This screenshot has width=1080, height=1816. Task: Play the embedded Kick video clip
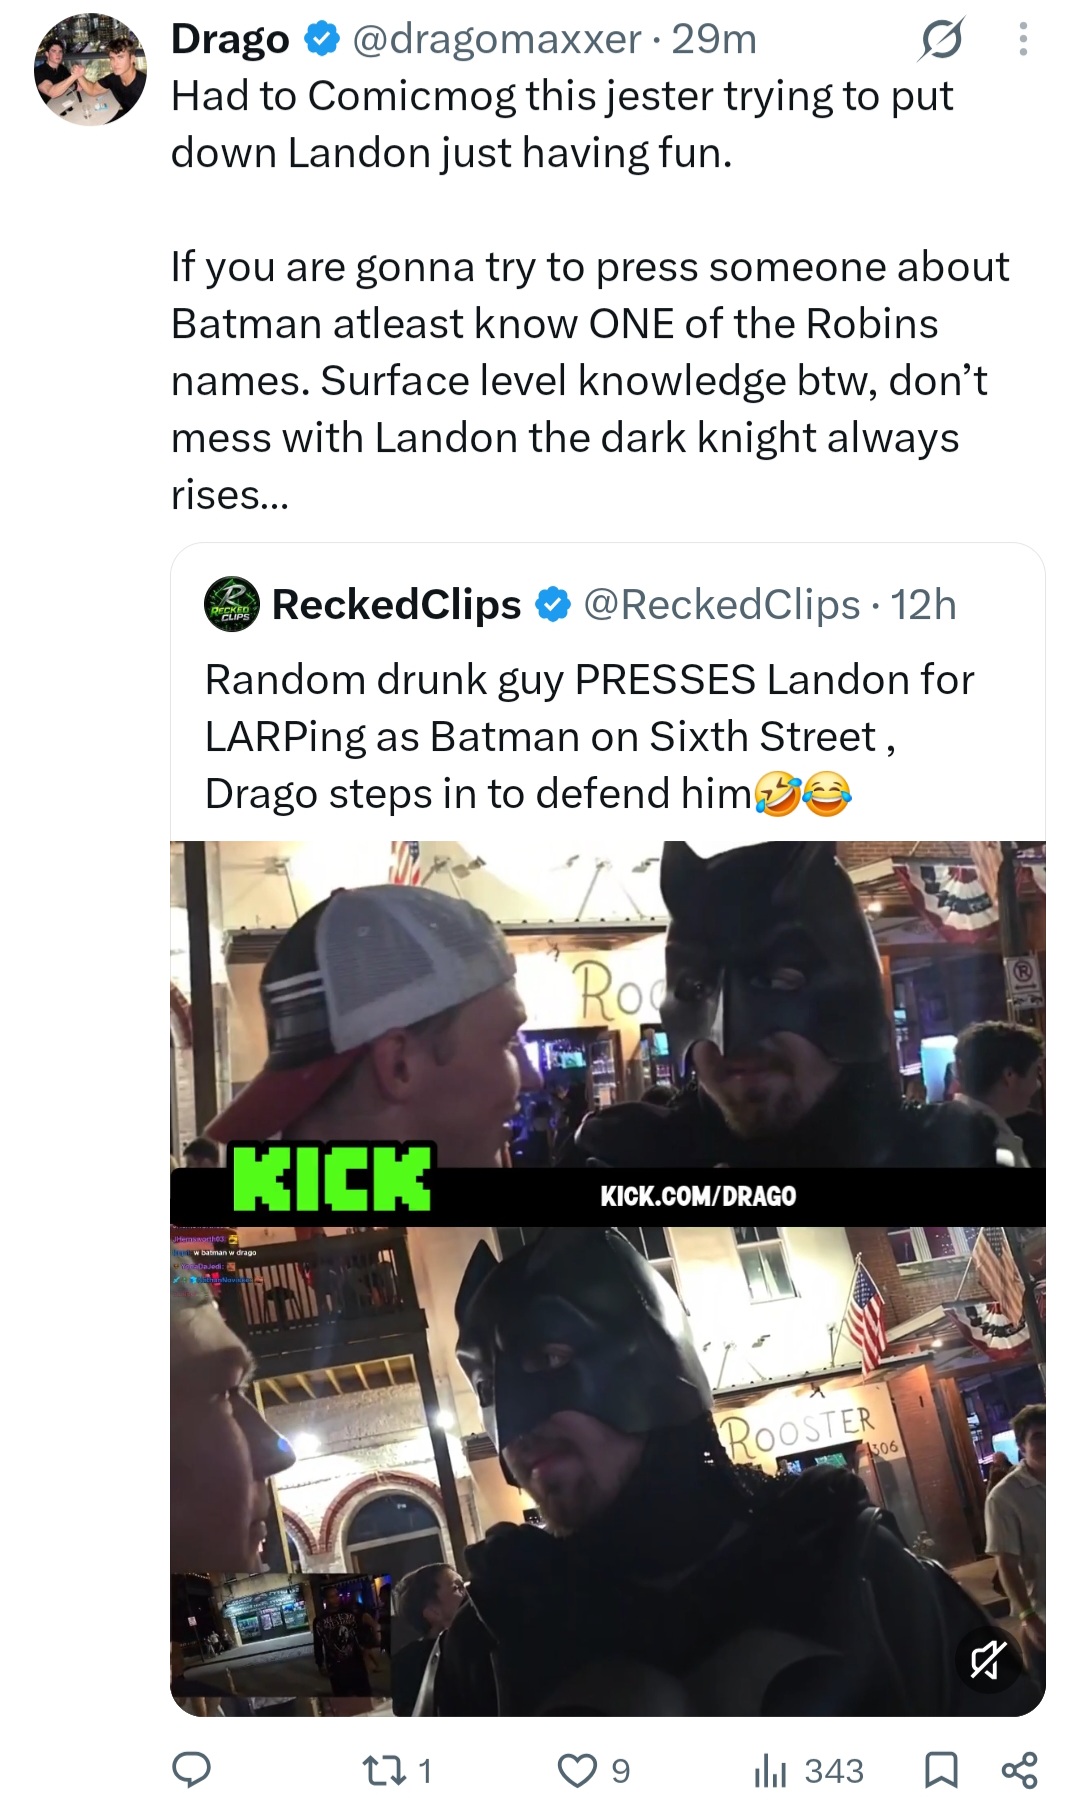click(x=608, y=1278)
